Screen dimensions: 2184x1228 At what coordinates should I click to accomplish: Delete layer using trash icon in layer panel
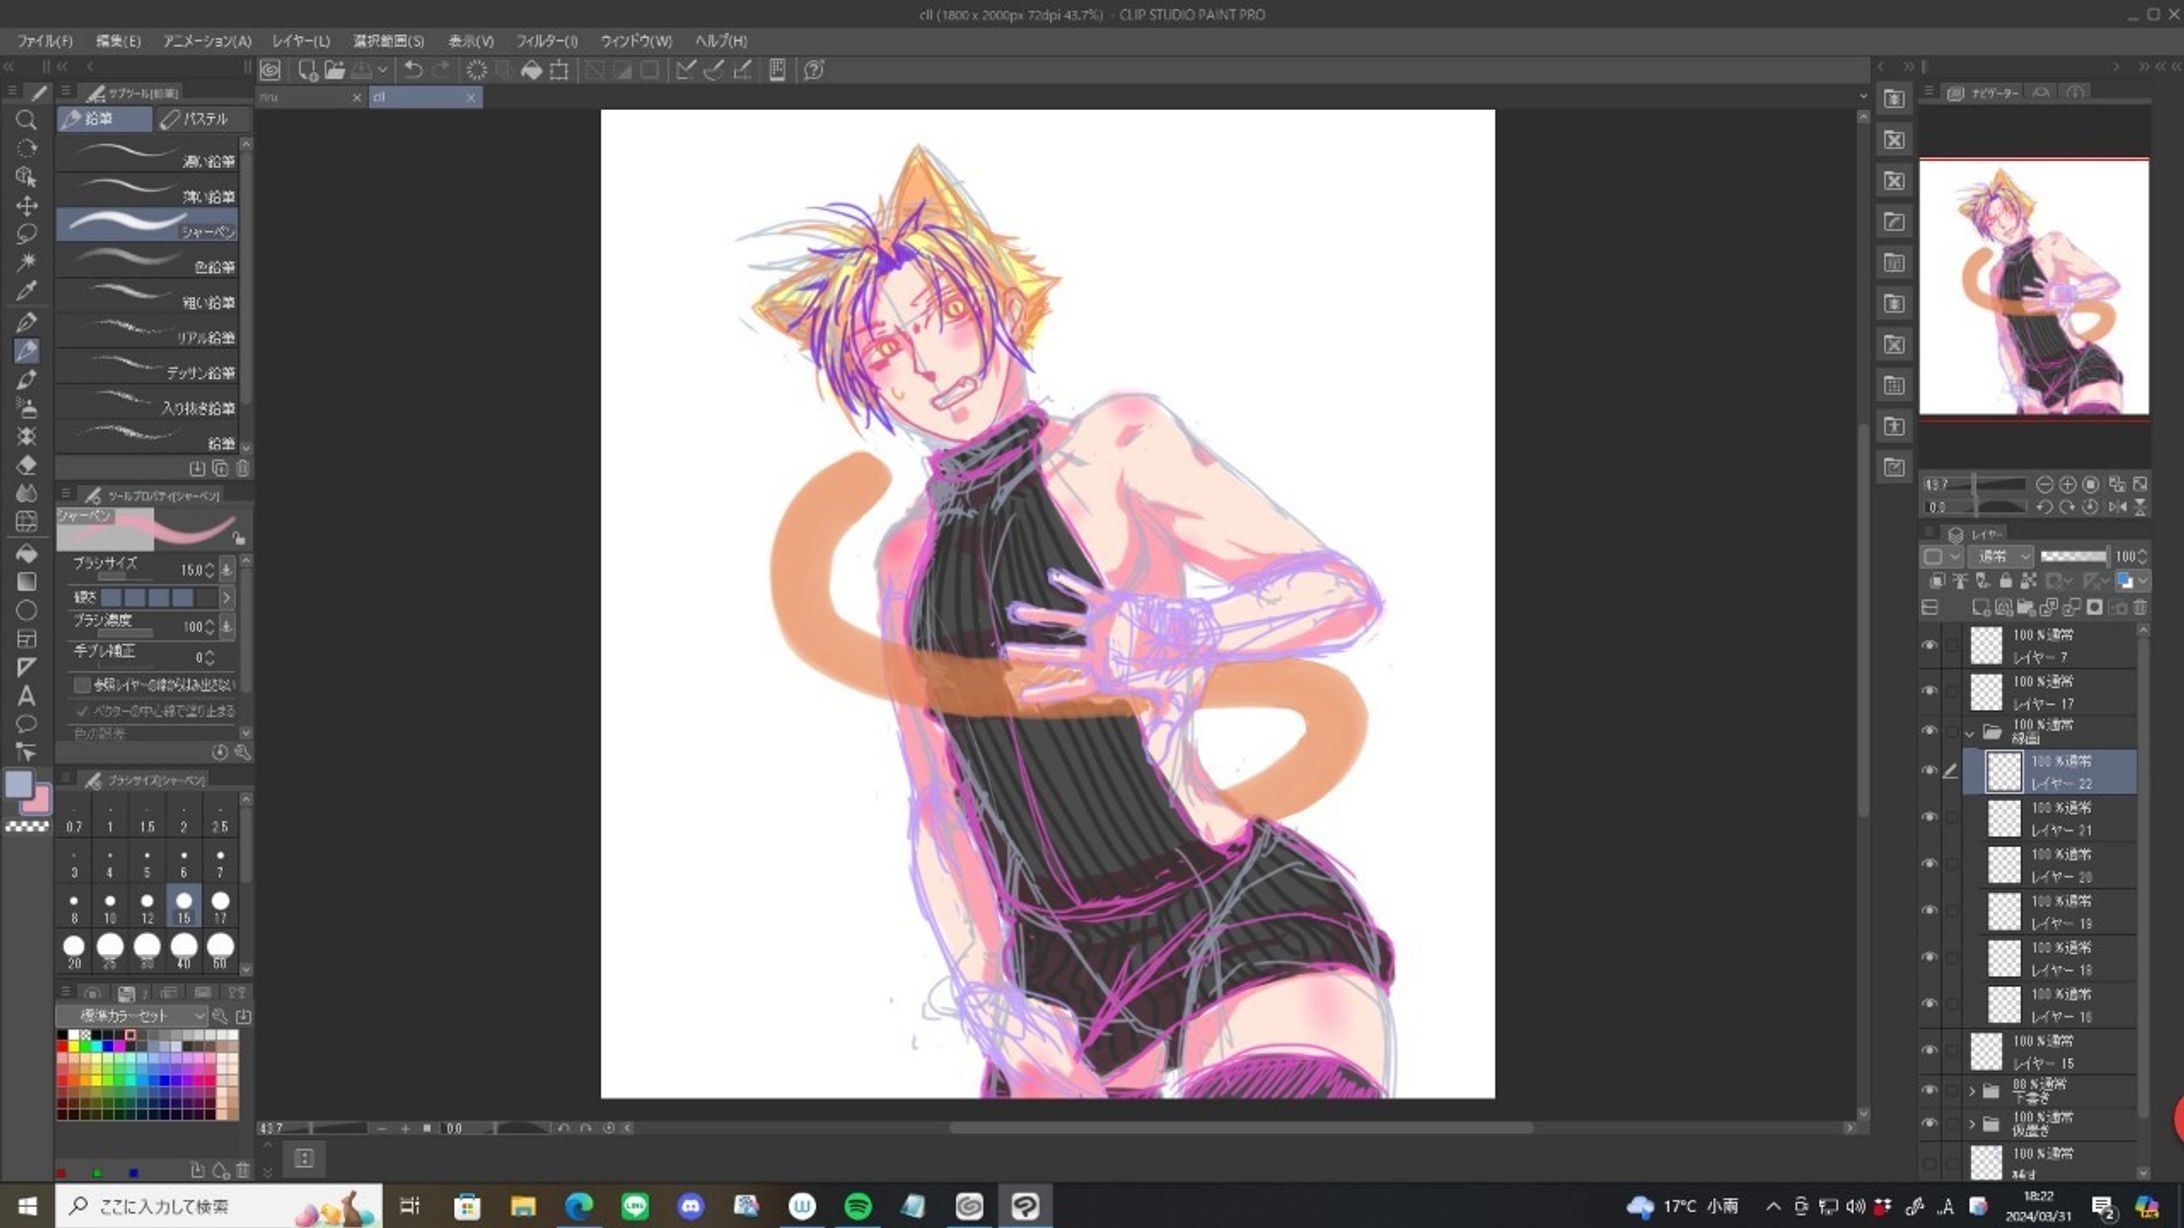[2140, 607]
